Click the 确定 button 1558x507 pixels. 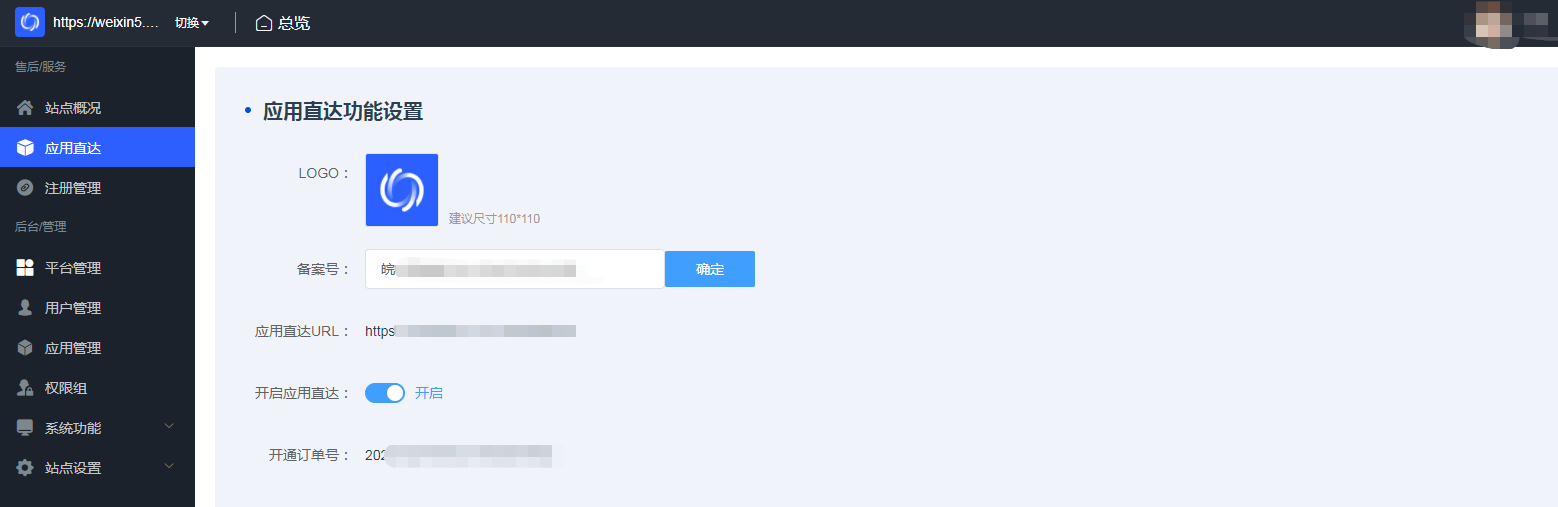[x=710, y=269]
